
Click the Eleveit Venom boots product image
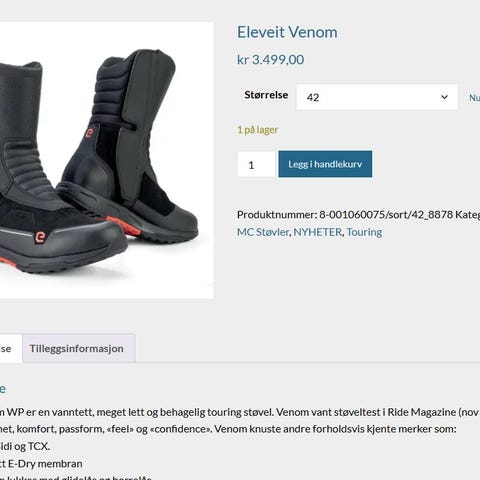(x=106, y=160)
